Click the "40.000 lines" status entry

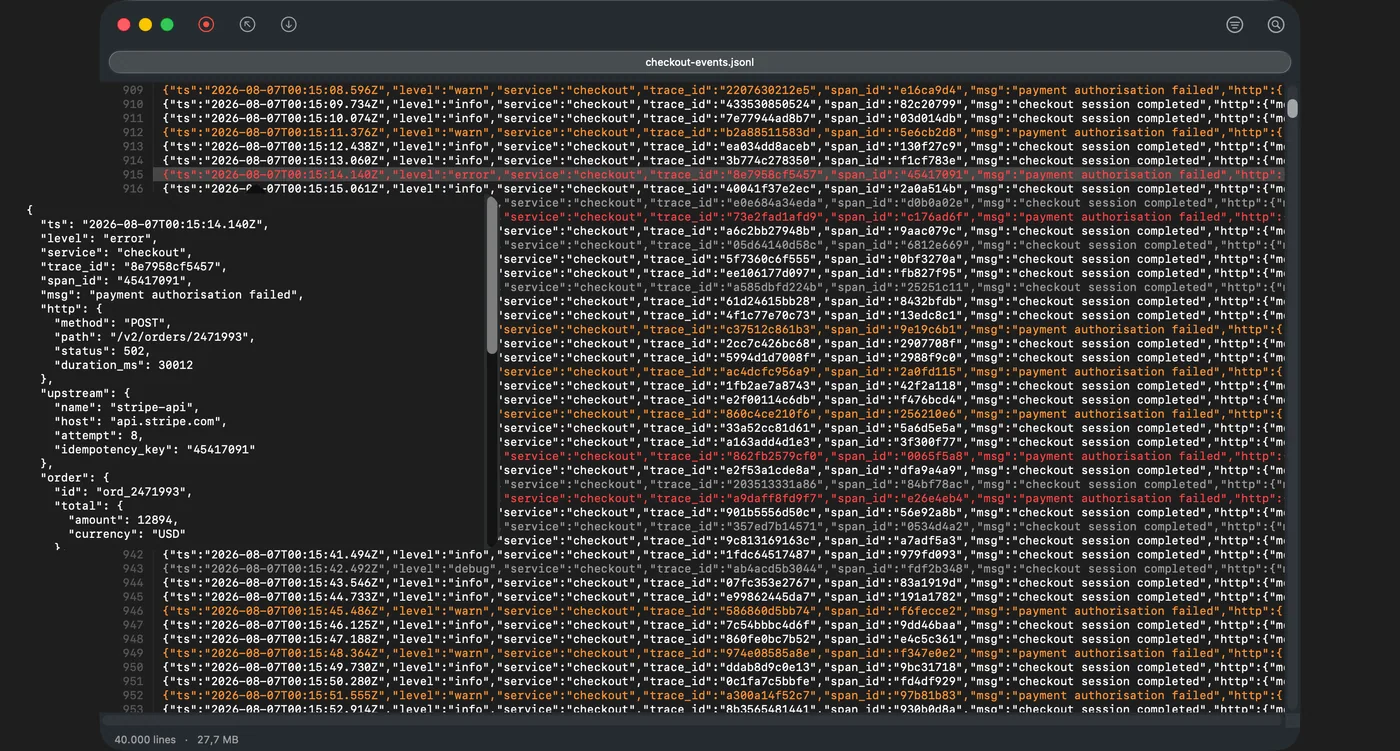(x=145, y=740)
